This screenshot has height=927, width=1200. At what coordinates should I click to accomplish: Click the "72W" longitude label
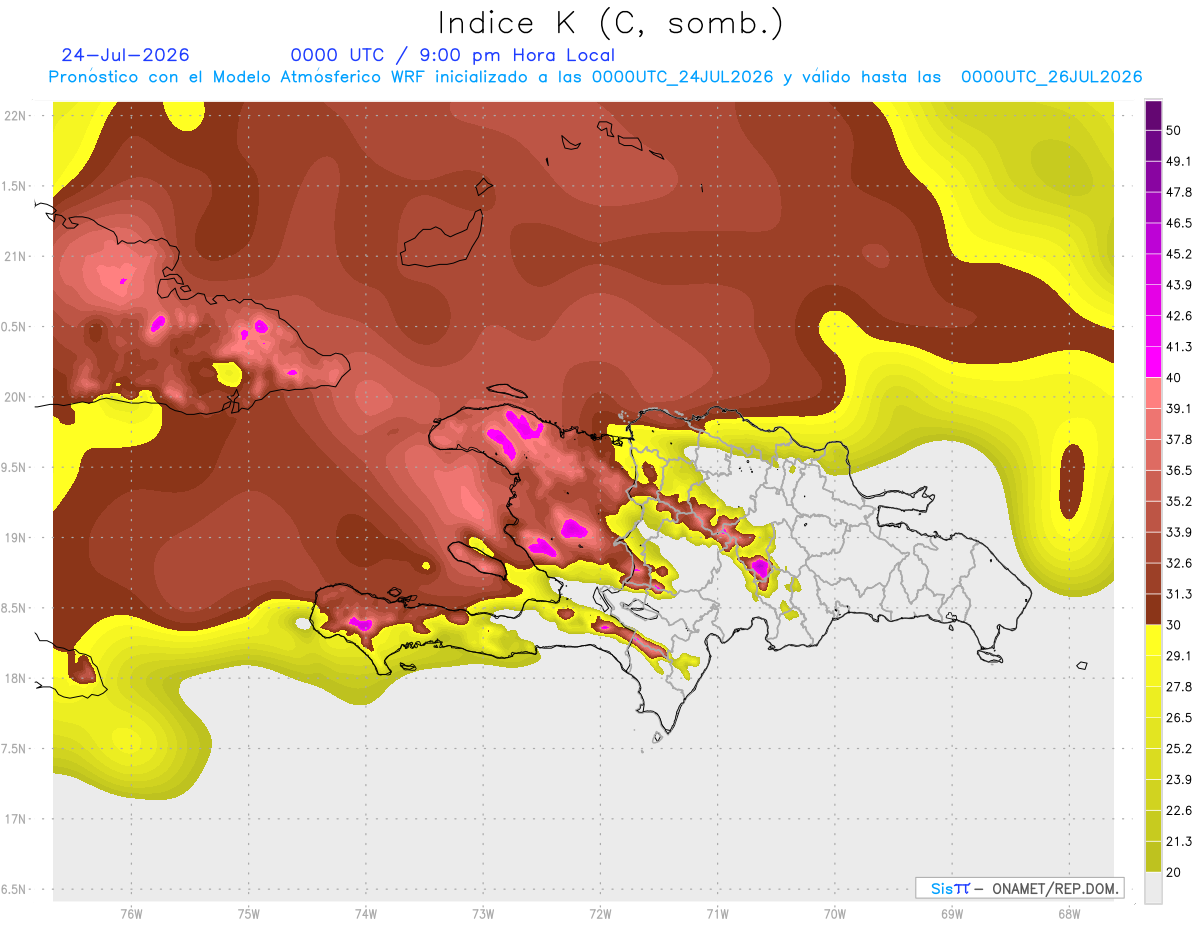tap(600, 913)
